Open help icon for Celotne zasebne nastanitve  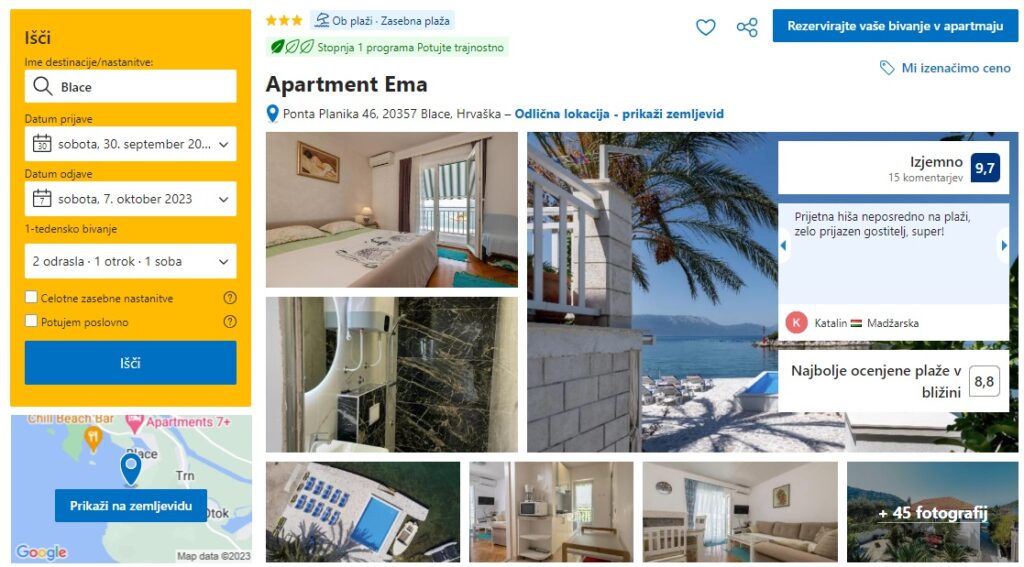pos(230,298)
